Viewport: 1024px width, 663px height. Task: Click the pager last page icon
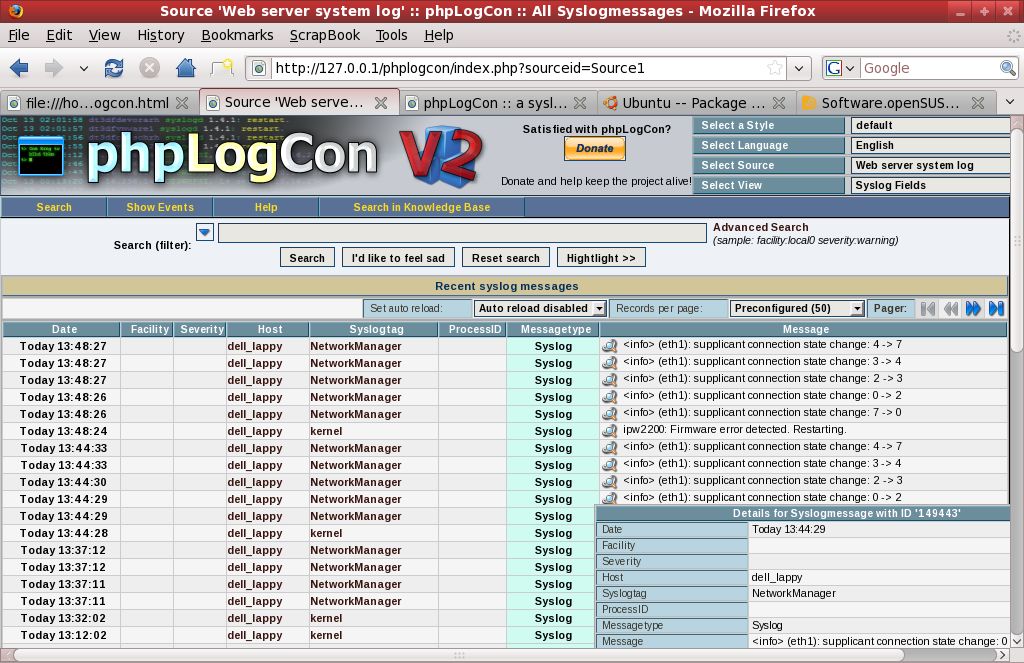click(x=996, y=308)
